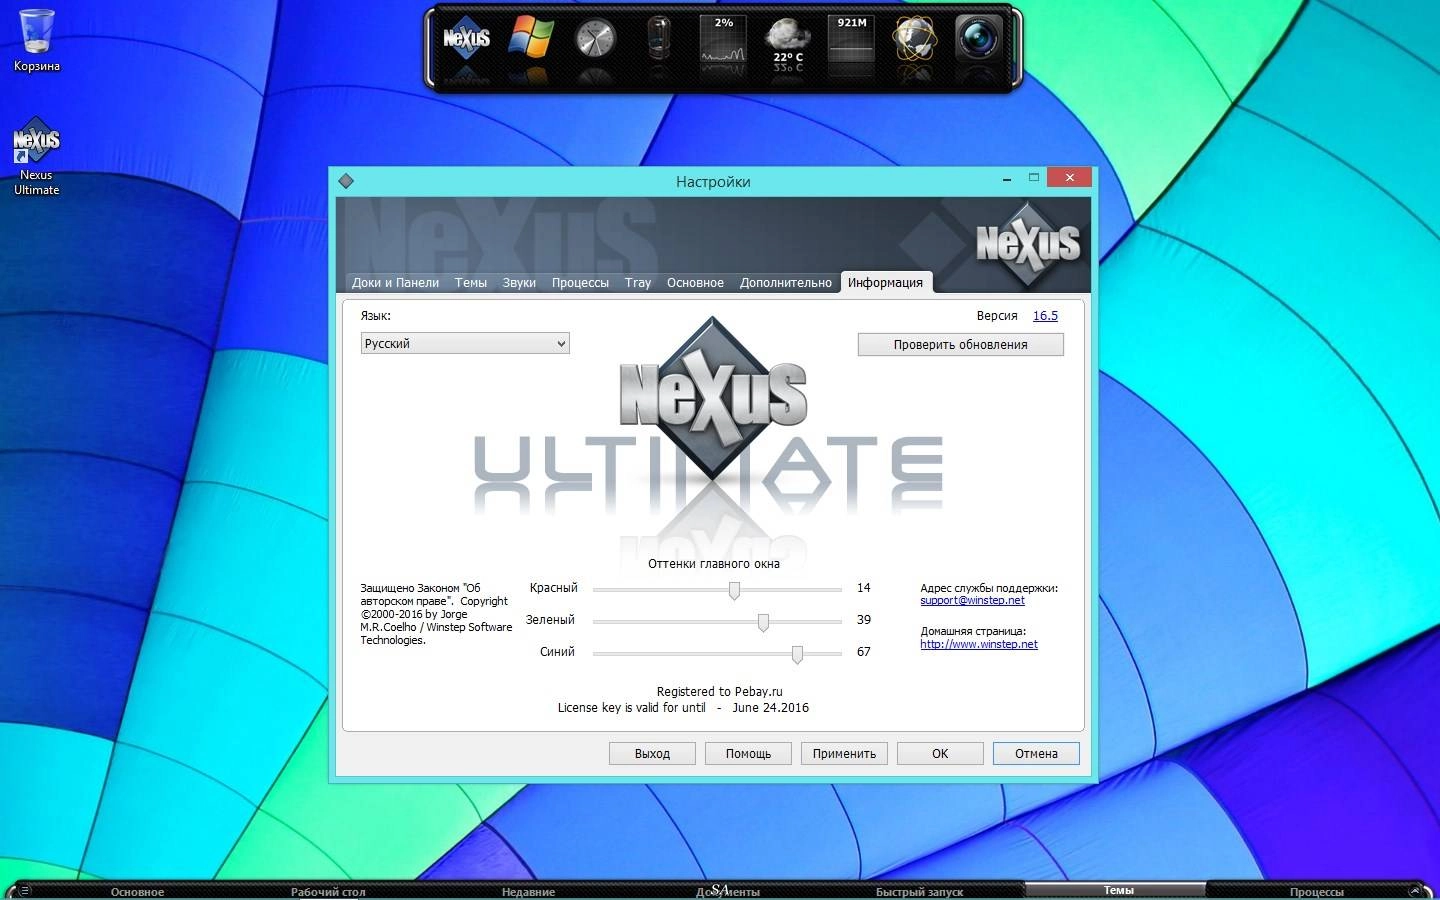Click the Синий slider thumb

point(797,655)
